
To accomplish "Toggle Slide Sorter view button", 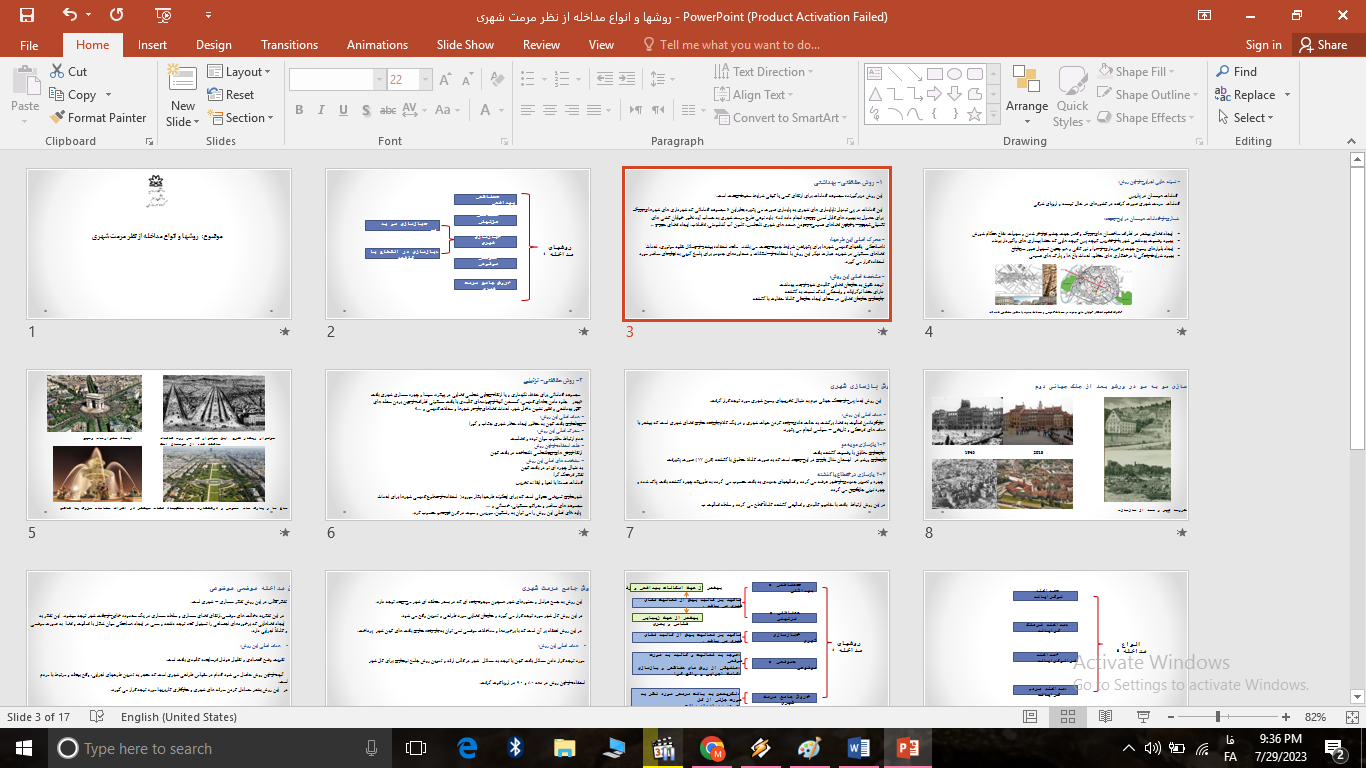I will 1068,717.
